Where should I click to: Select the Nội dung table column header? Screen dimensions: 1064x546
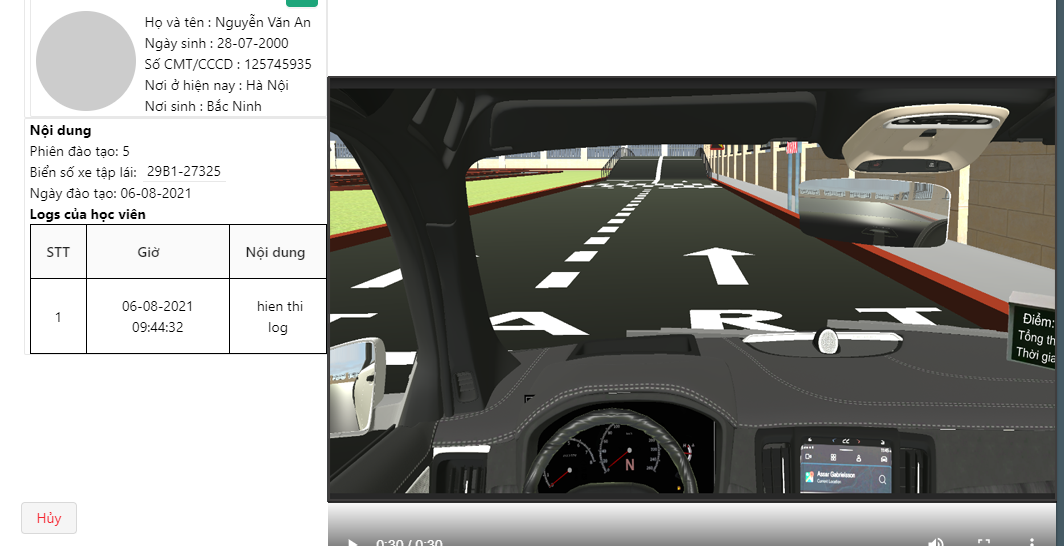tap(278, 252)
